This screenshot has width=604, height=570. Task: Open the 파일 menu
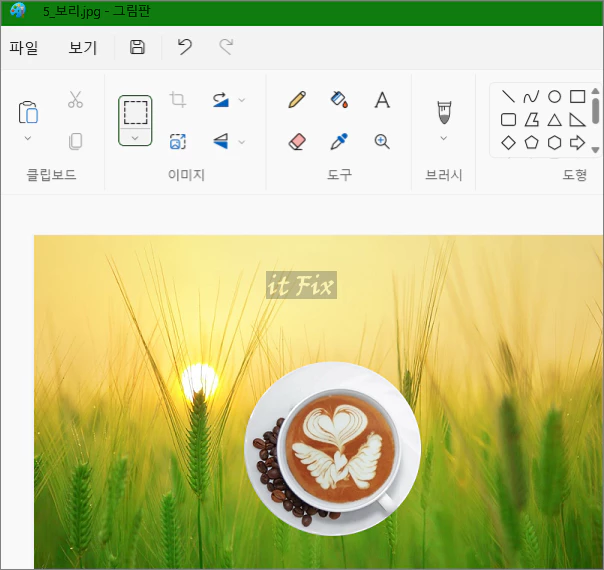[x=24, y=48]
